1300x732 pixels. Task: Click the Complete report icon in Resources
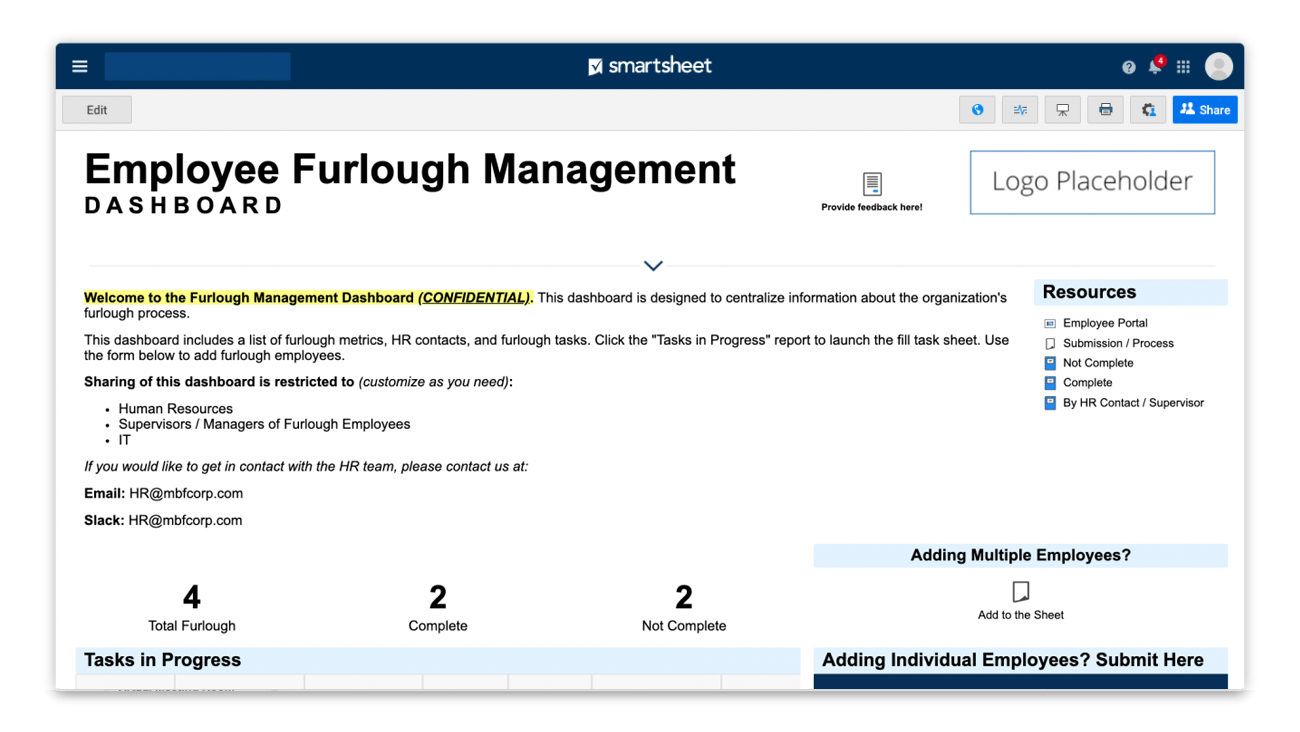(1050, 383)
